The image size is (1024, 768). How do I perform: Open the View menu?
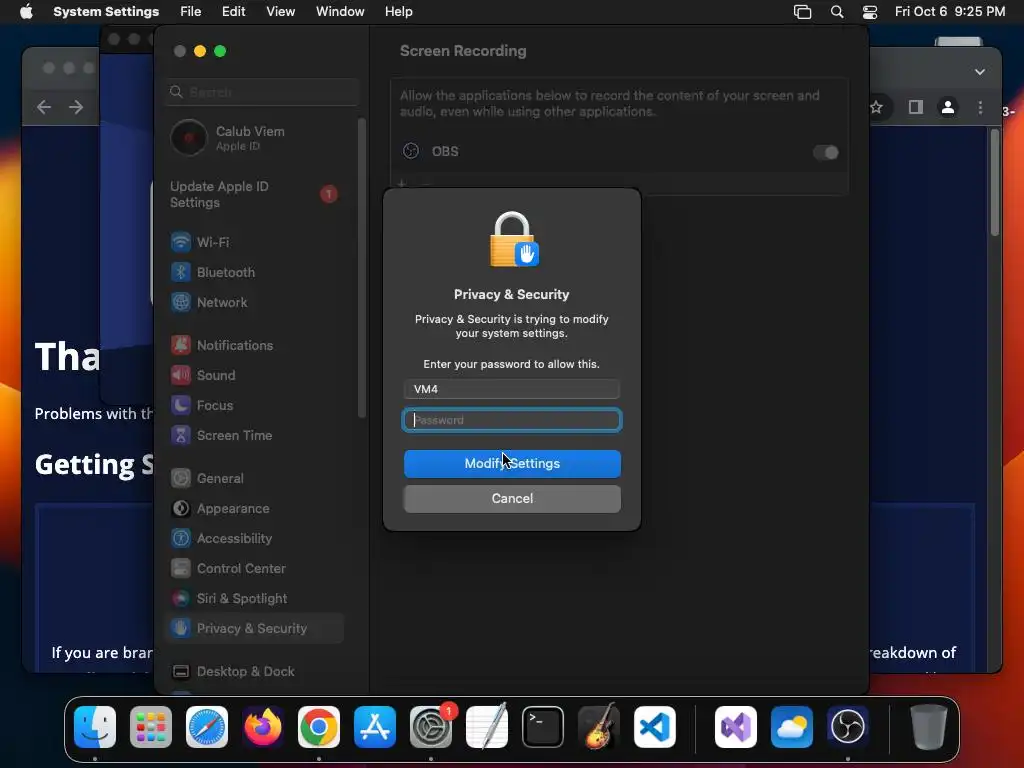tap(281, 12)
